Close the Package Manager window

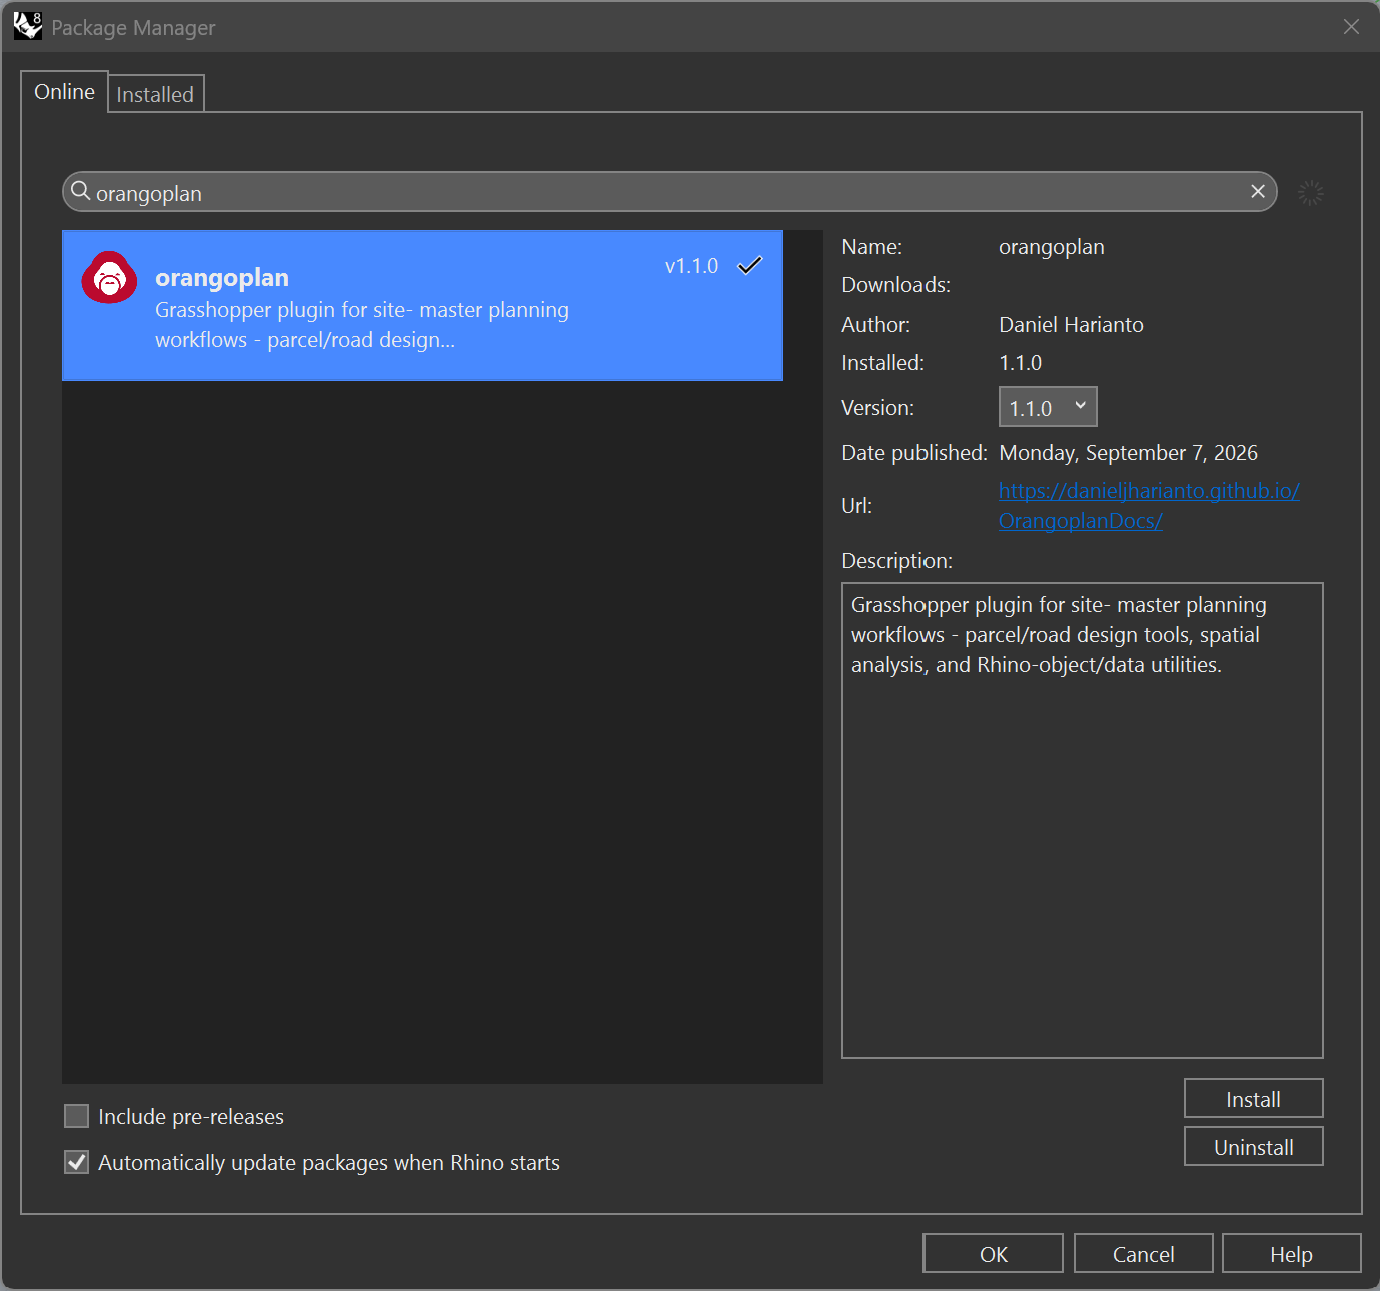(1351, 27)
